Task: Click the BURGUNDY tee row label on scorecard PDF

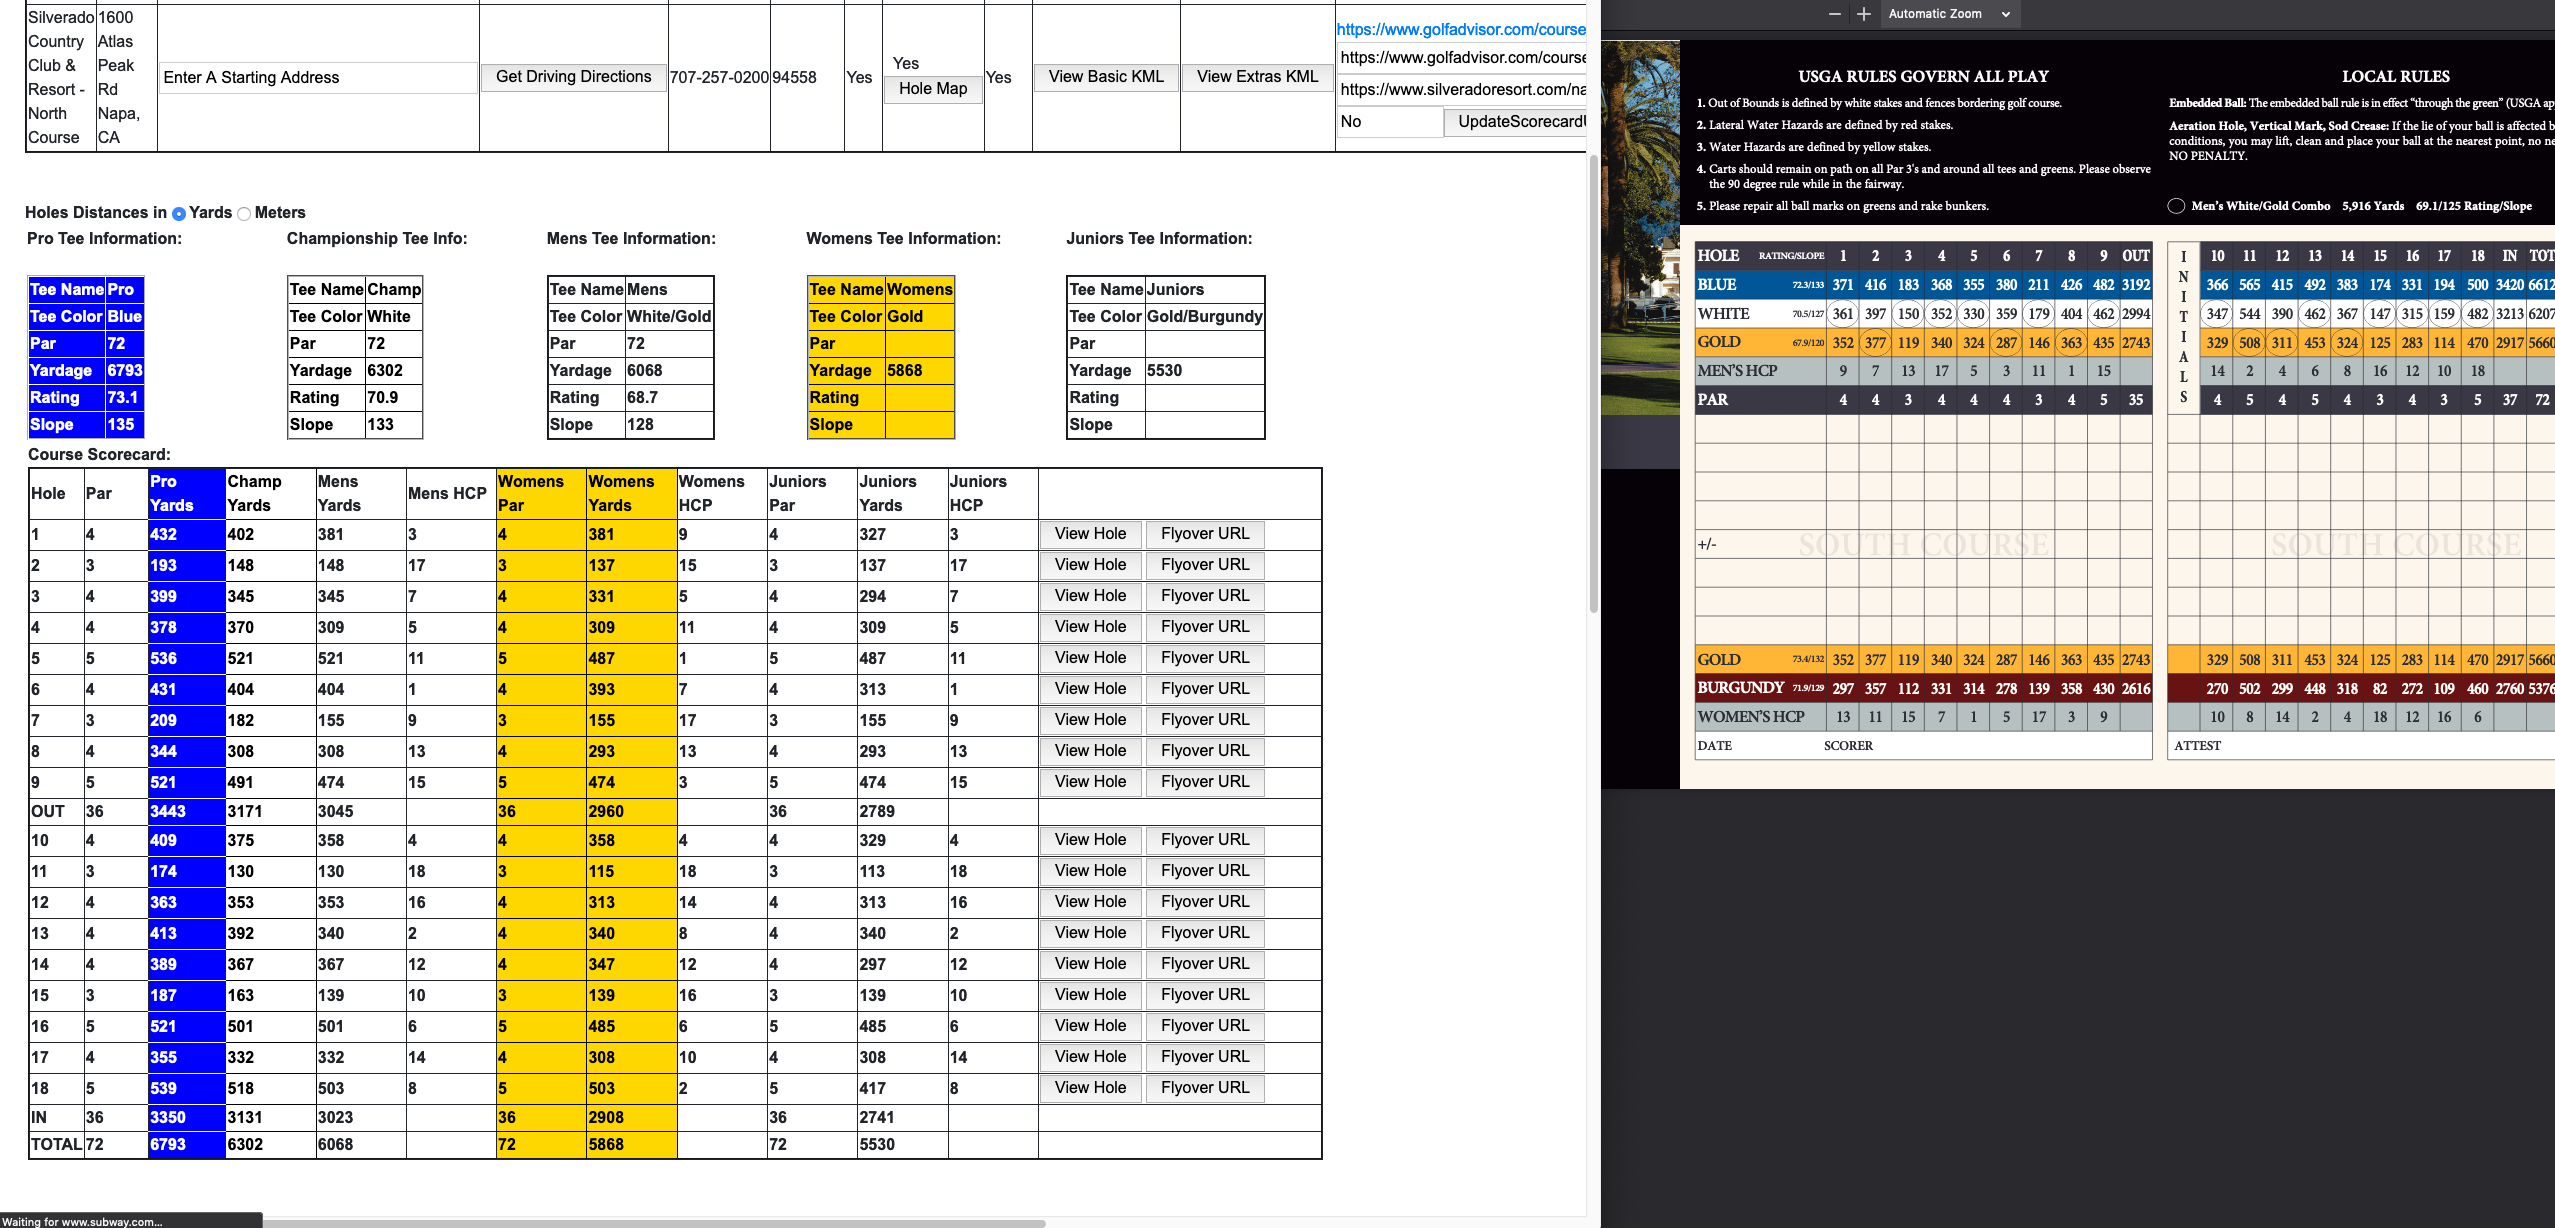Action: (x=1740, y=688)
